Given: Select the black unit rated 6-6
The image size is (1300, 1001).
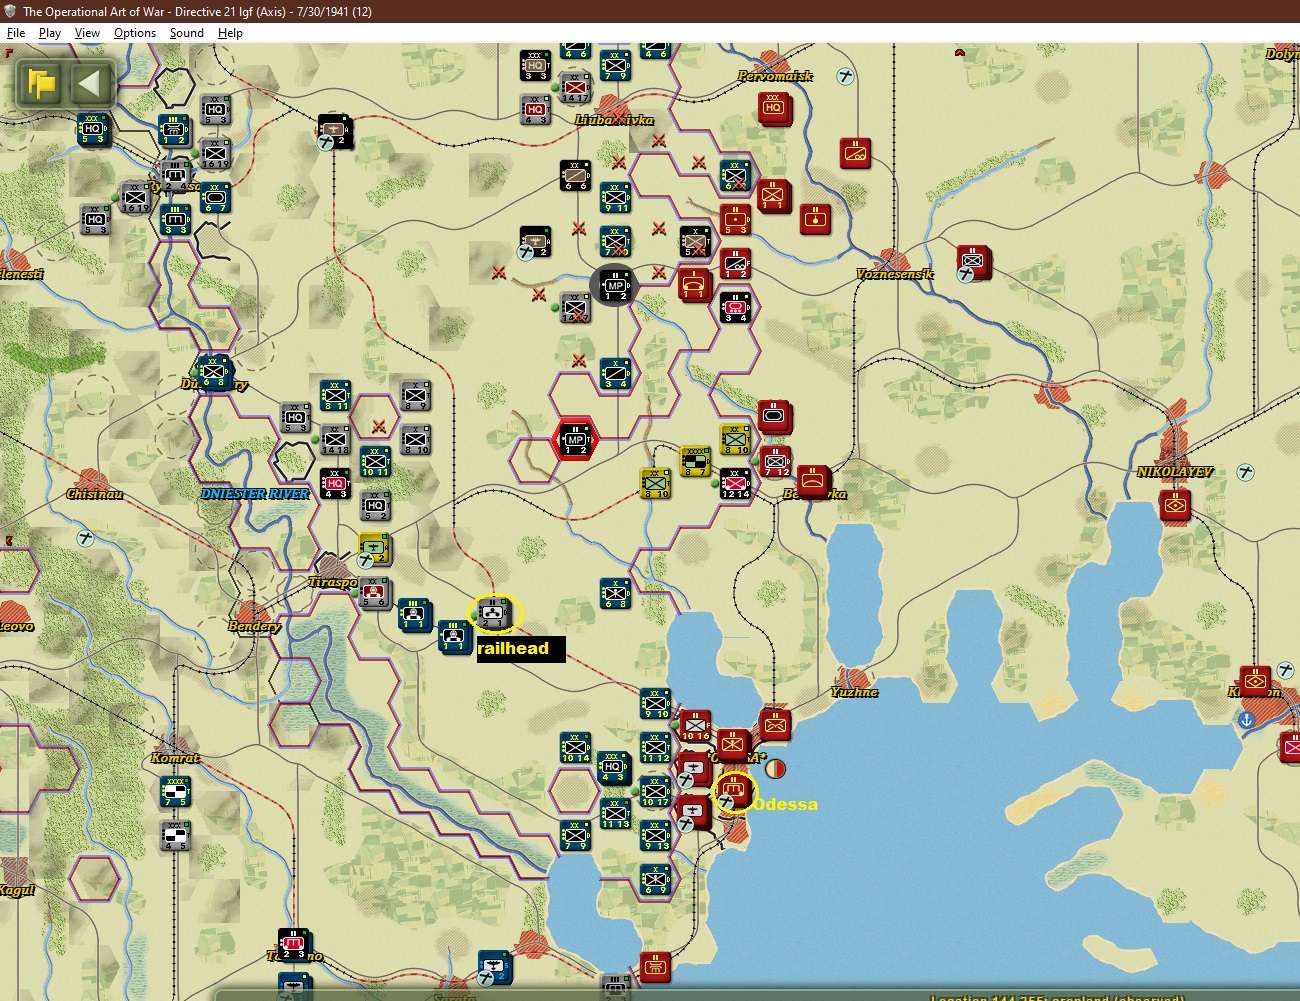Looking at the screenshot, I should [x=575, y=175].
